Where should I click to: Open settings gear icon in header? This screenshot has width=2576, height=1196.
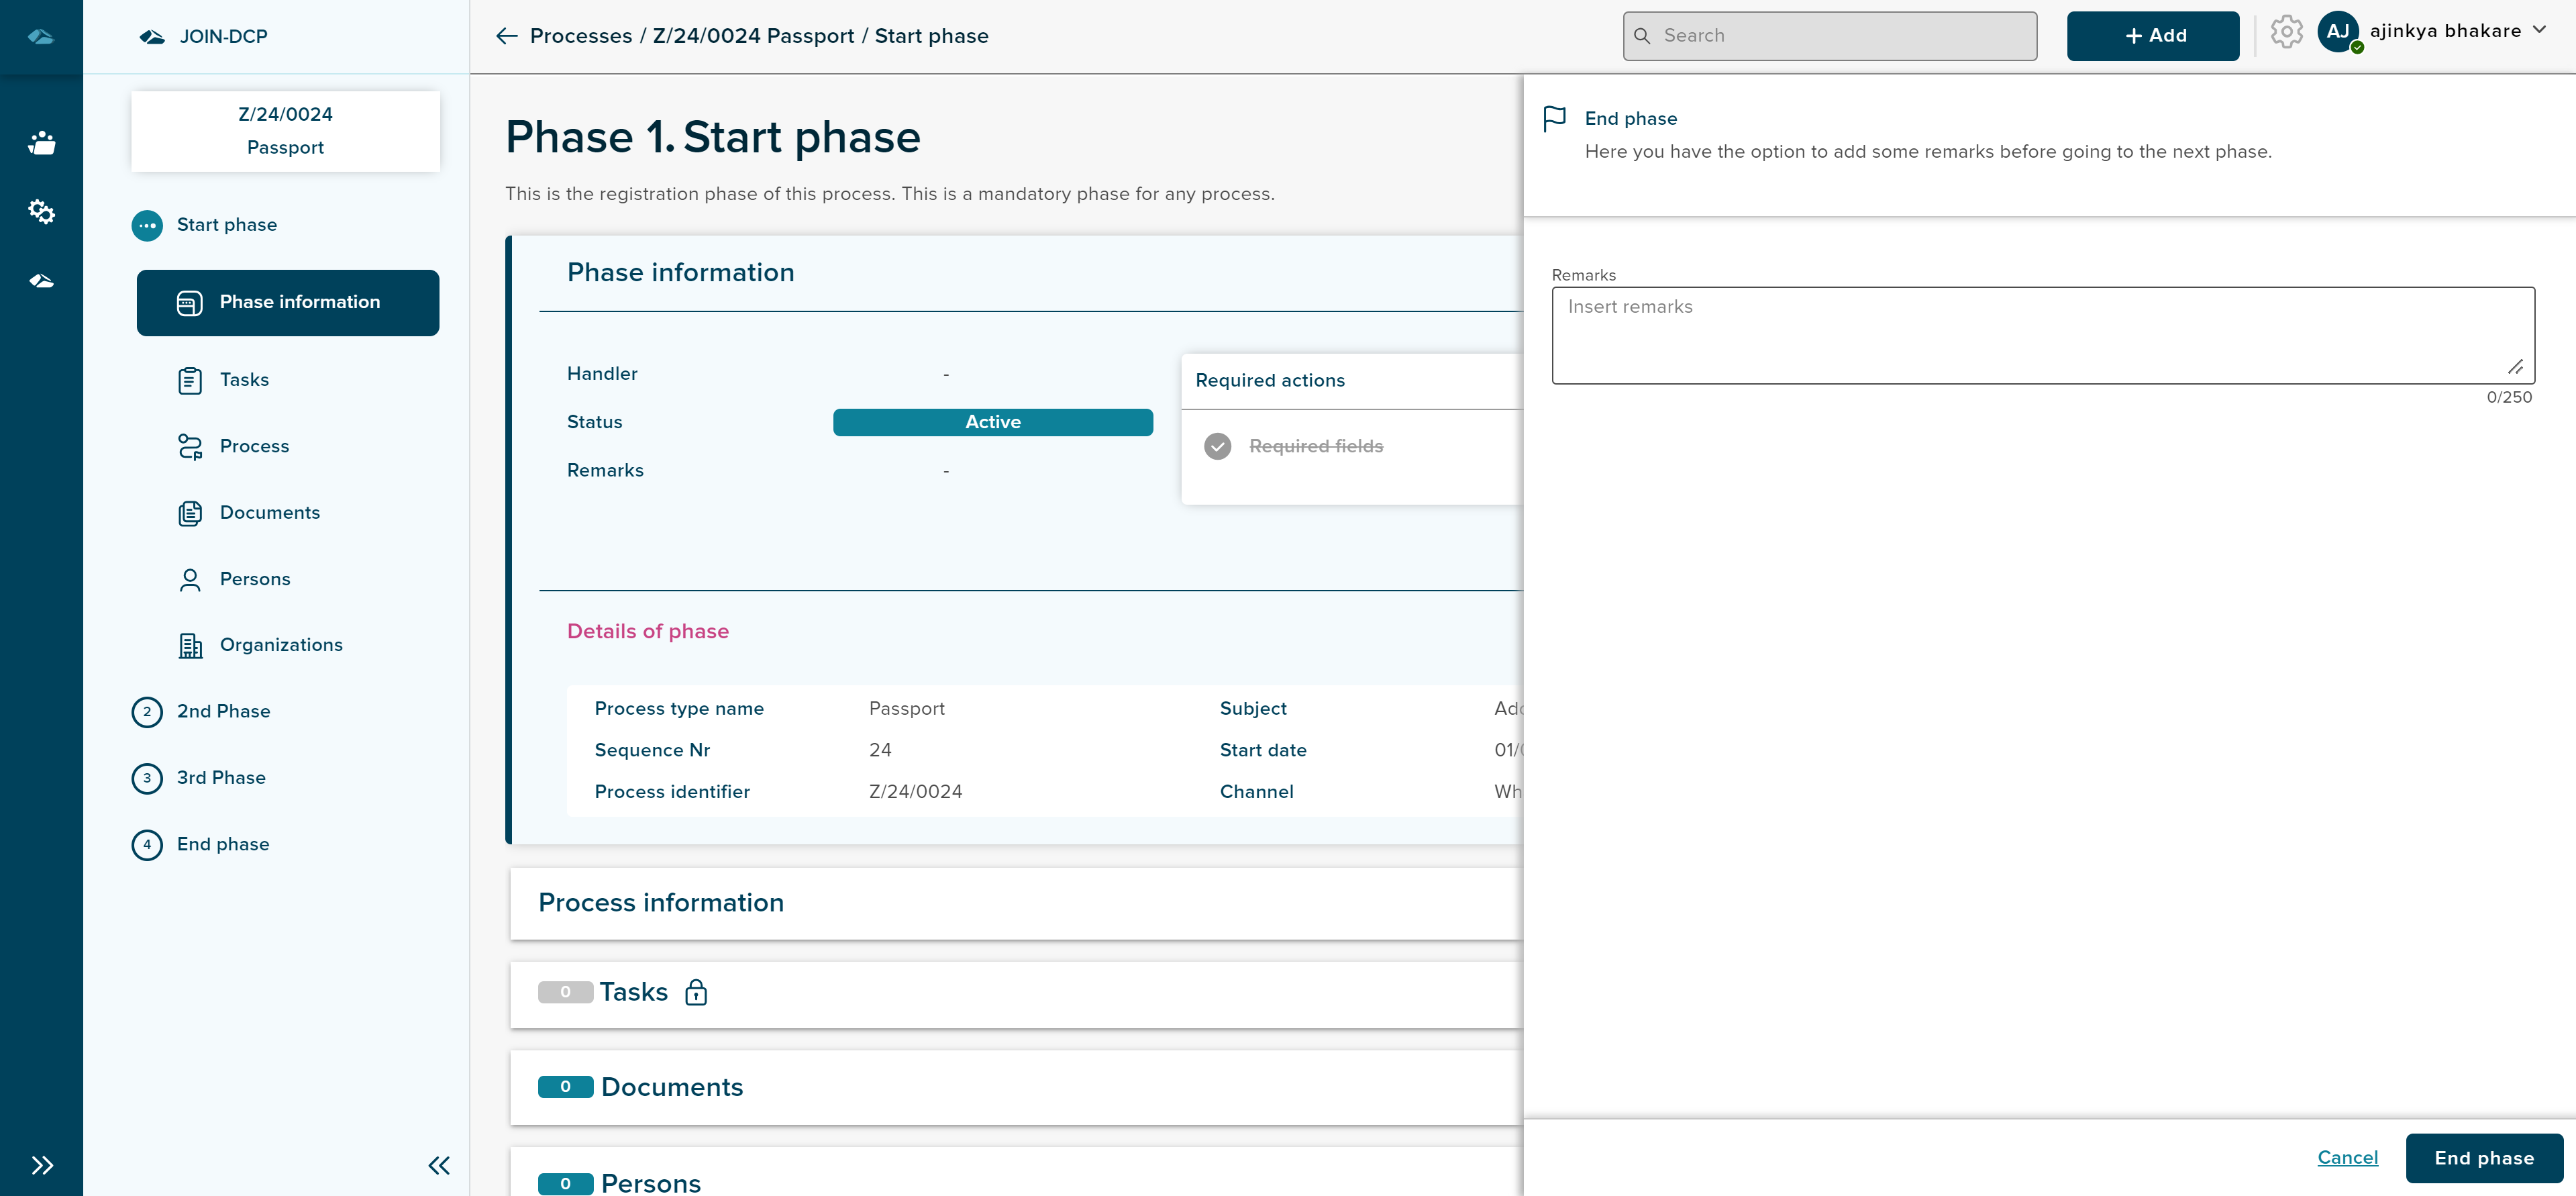(2286, 33)
